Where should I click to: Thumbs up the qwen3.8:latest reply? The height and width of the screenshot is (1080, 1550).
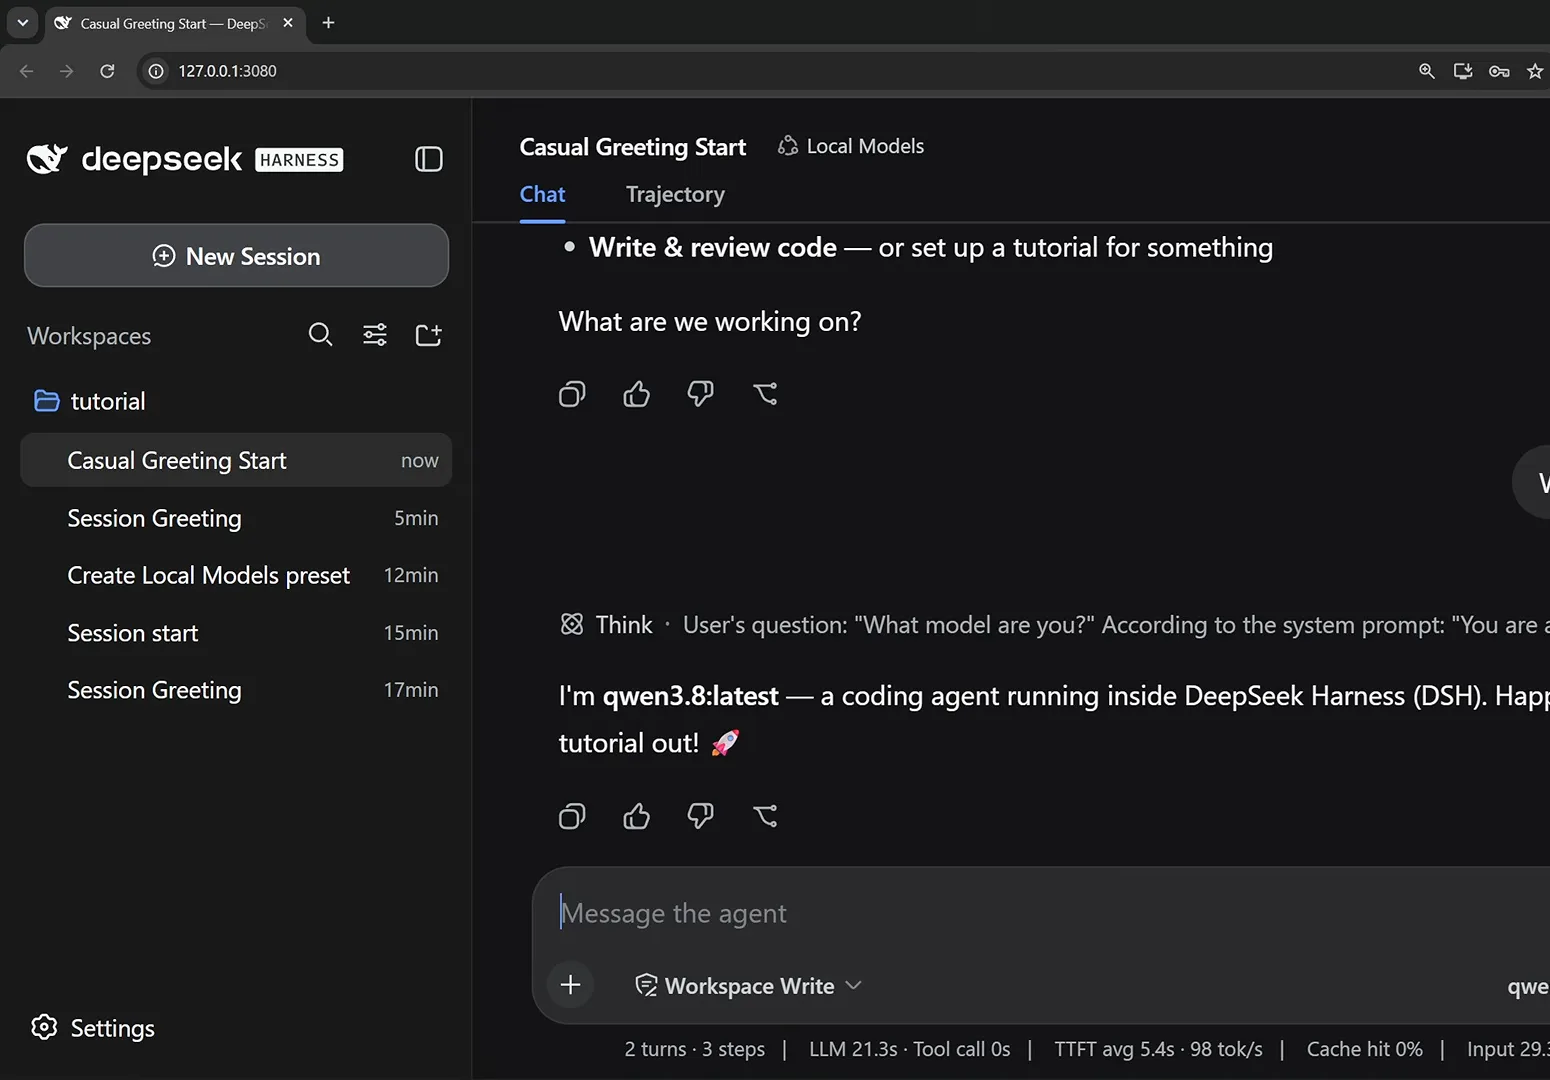click(636, 816)
